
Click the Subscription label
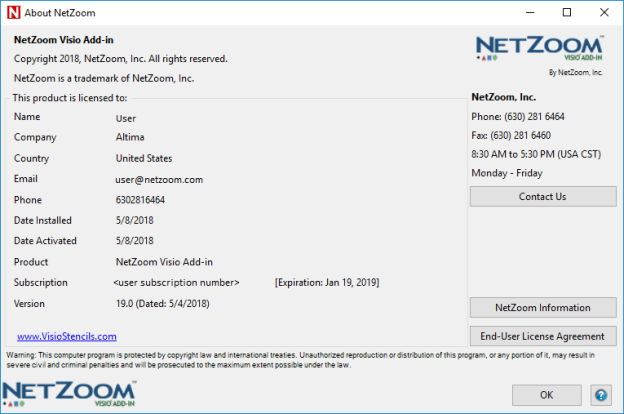point(41,283)
